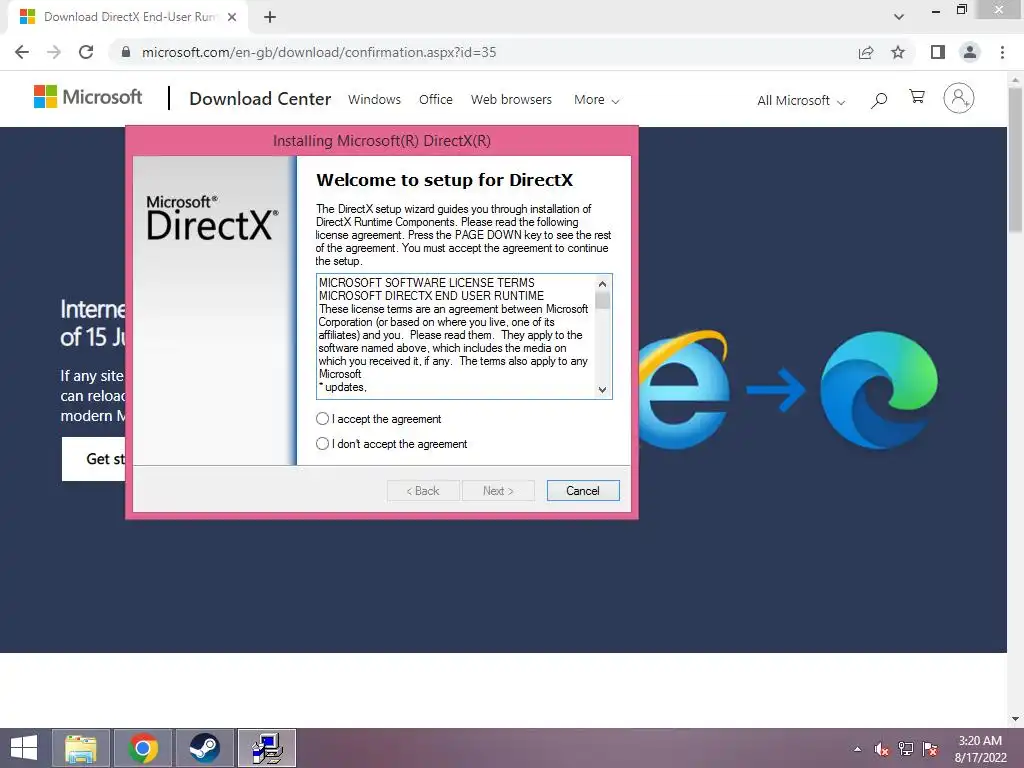Click the Microsoft logo
Screen dimensions: 1024x768
pyautogui.click(x=88, y=97)
